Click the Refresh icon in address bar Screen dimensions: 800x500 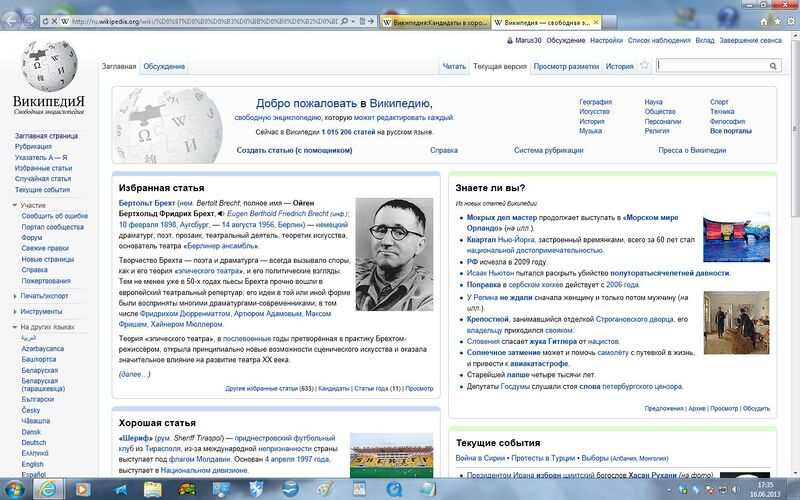tap(45, 21)
